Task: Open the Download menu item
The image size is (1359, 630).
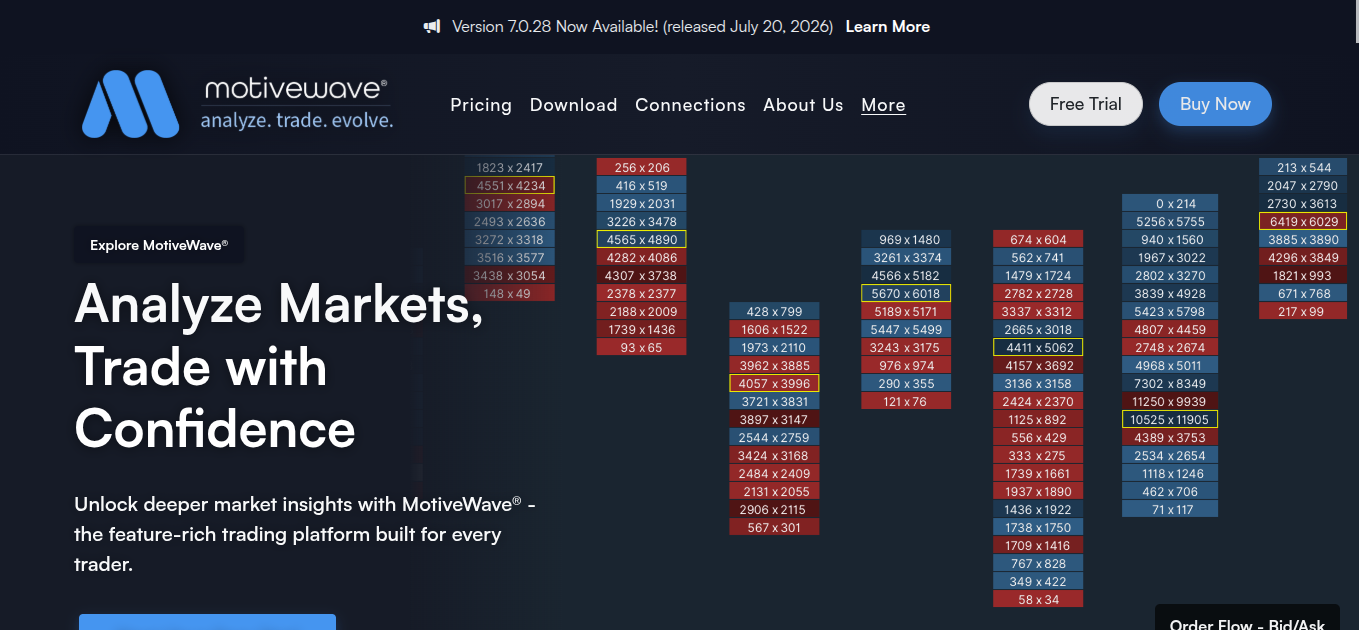Action: click(x=573, y=105)
